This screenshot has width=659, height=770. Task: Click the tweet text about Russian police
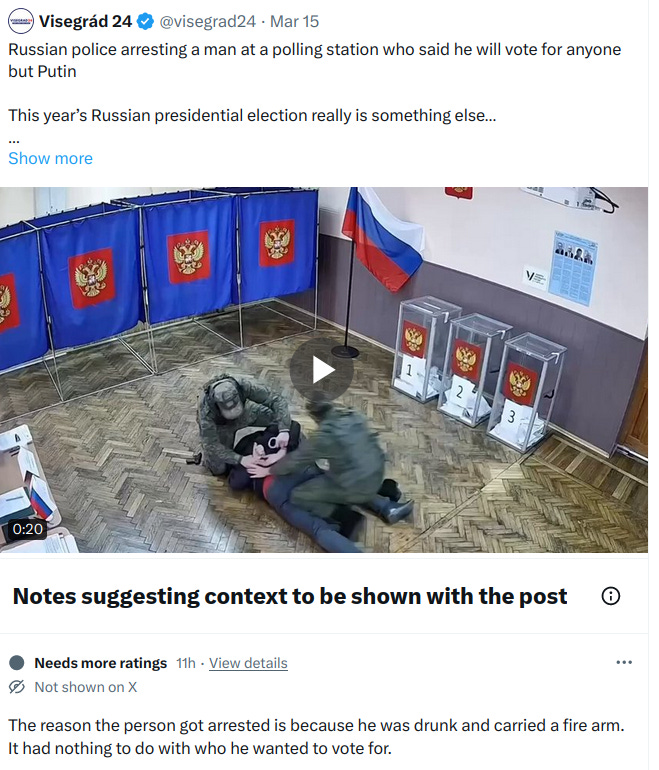coord(315,60)
